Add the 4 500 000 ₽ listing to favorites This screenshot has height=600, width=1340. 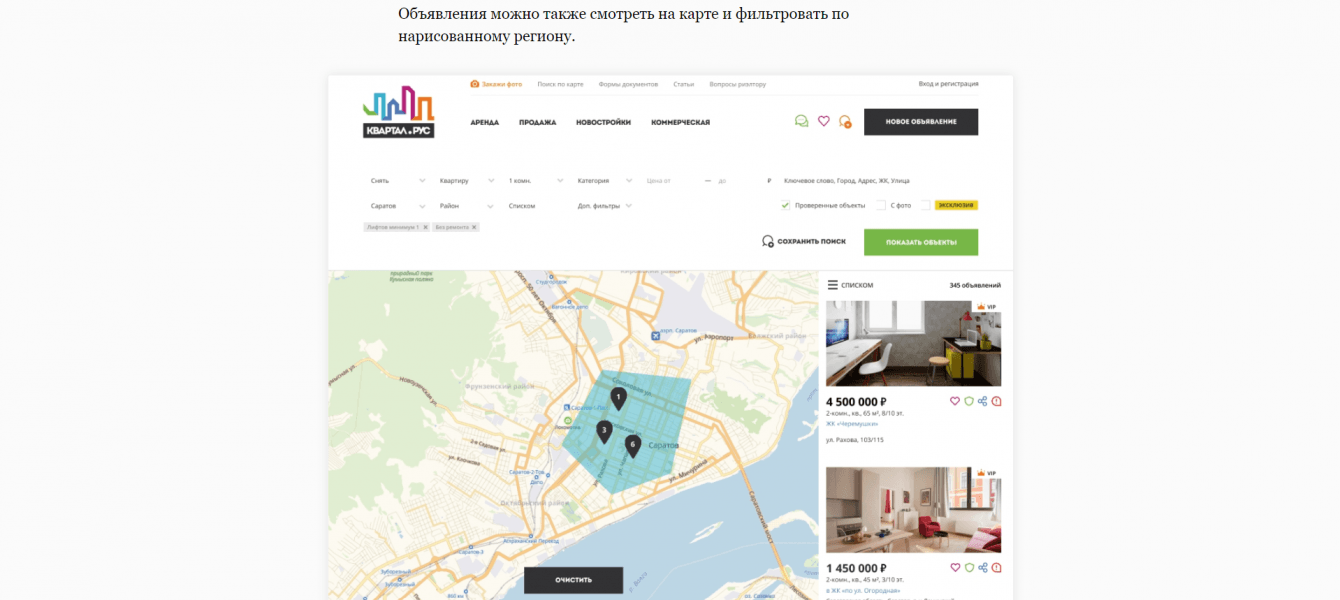(x=955, y=401)
